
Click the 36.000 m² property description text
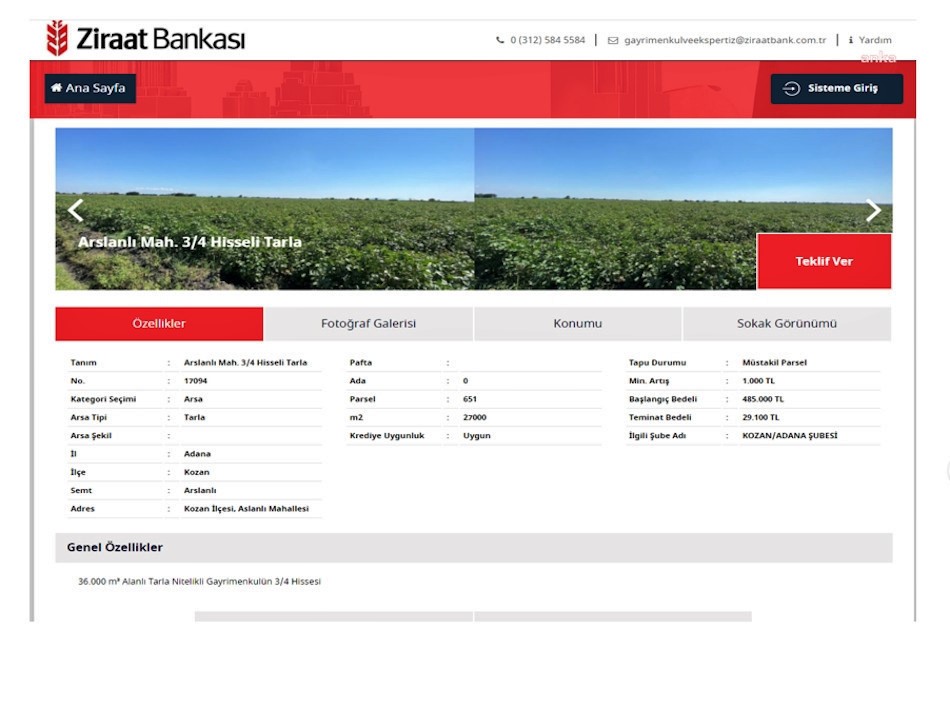pos(200,581)
